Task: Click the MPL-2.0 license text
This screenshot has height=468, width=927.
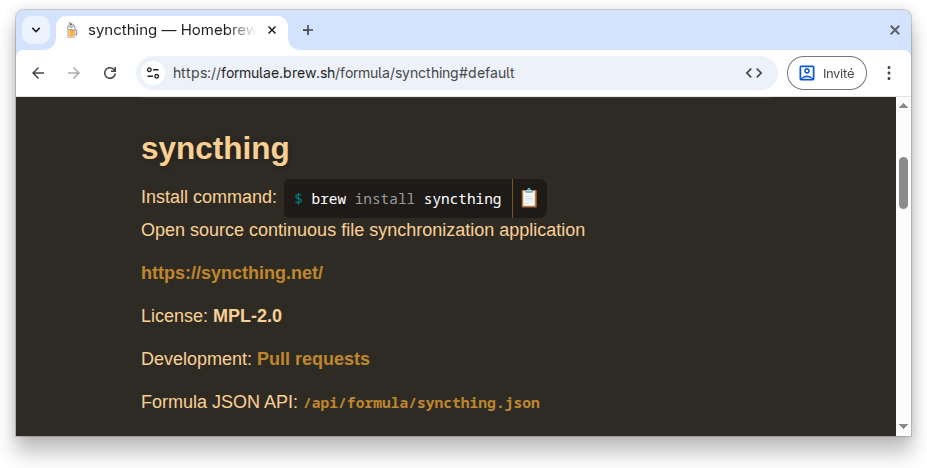Action: pyautogui.click(x=247, y=316)
